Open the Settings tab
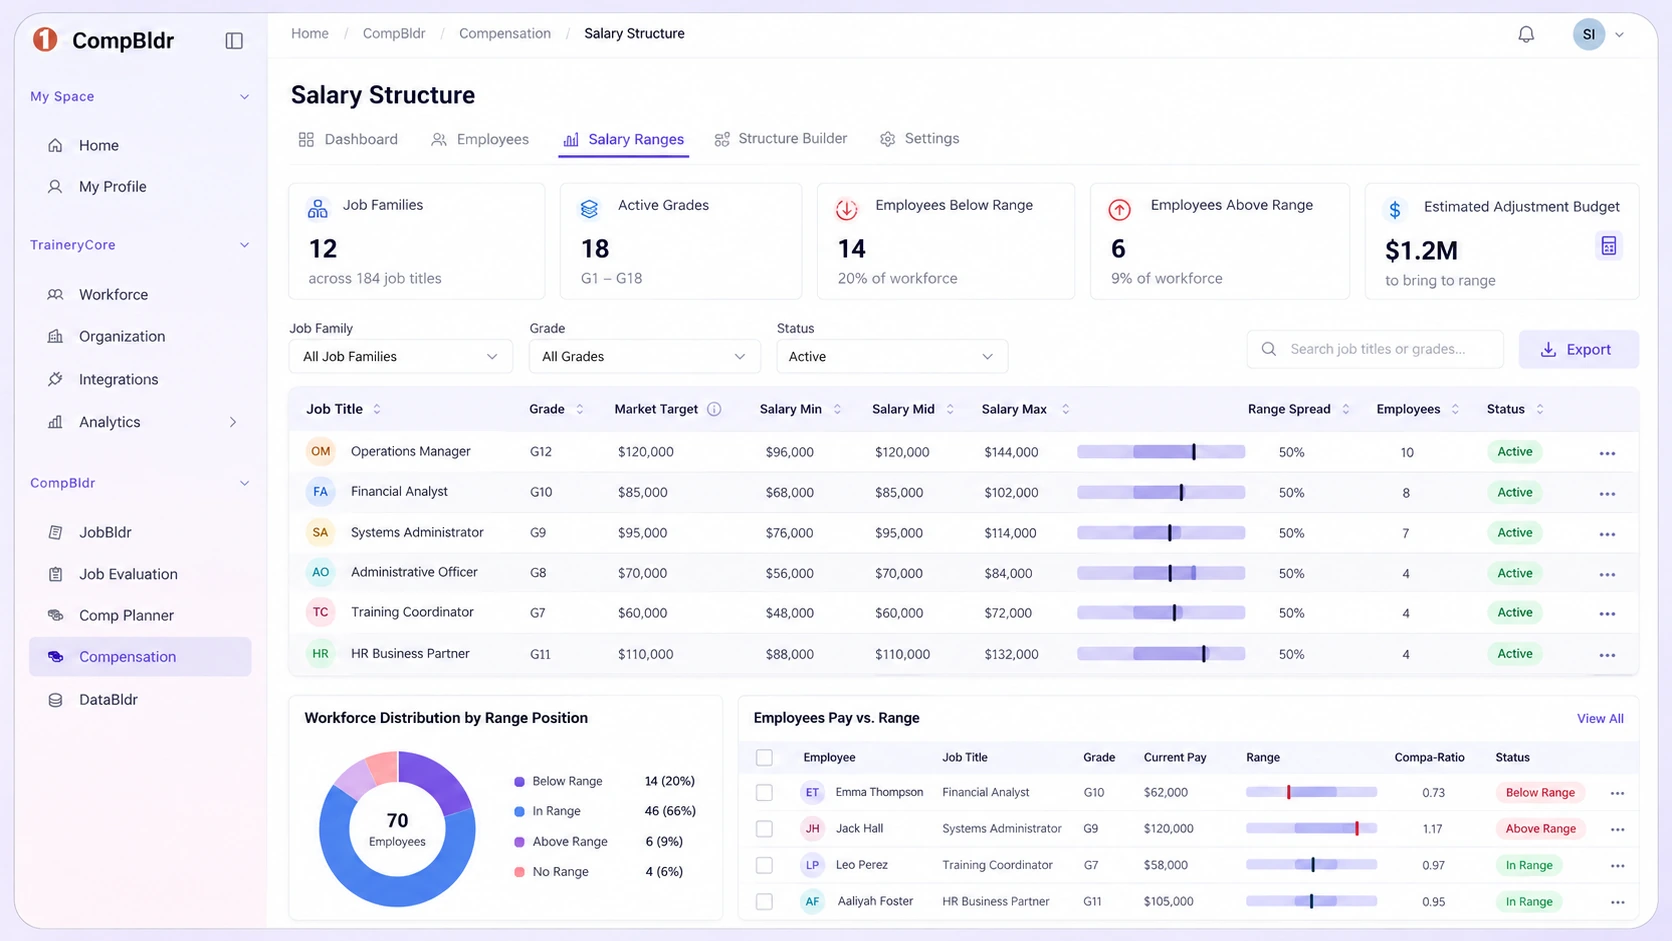This screenshot has width=1672, height=941. pyautogui.click(x=919, y=139)
